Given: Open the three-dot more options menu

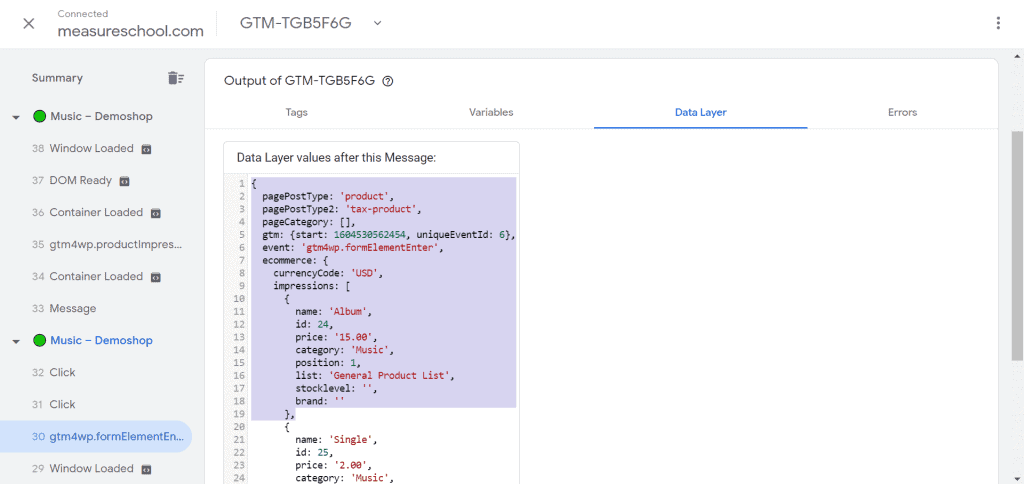Looking at the screenshot, I should (x=998, y=24).
